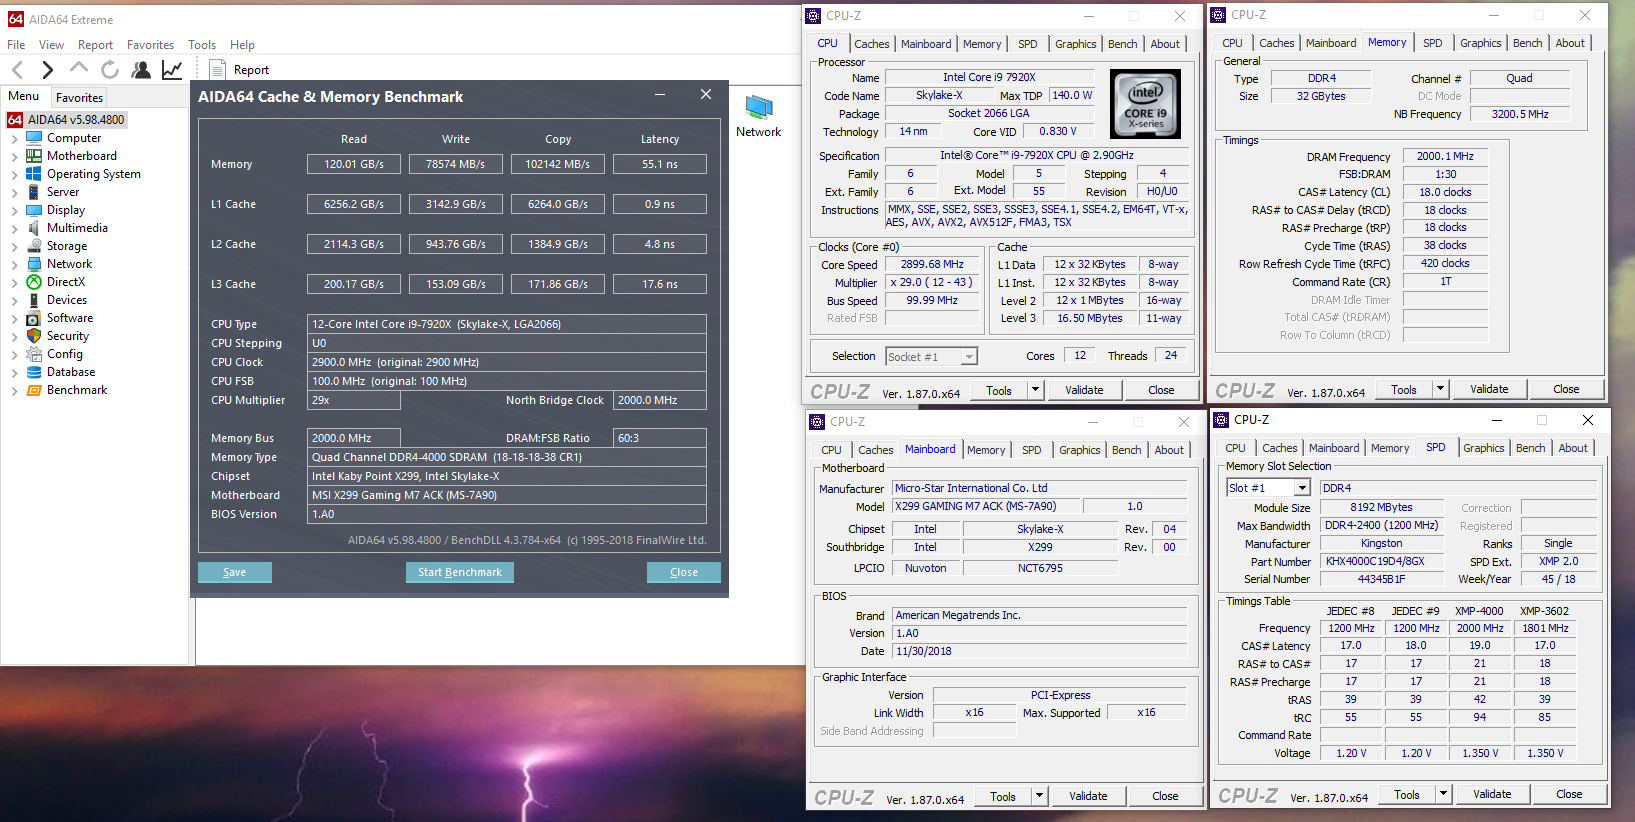Click the Back arrow in AIDA64 toolbar

17,69
